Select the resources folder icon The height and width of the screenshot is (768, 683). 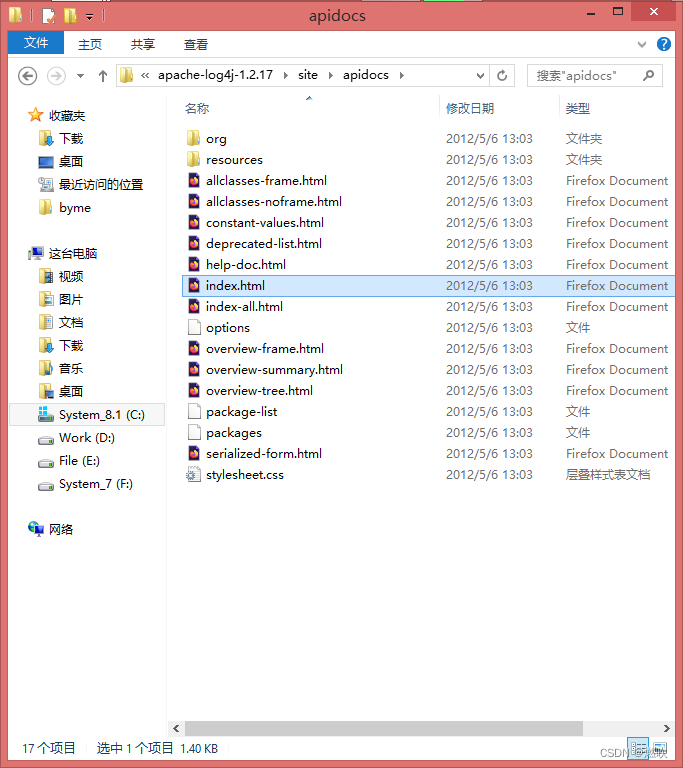[194, 159]
